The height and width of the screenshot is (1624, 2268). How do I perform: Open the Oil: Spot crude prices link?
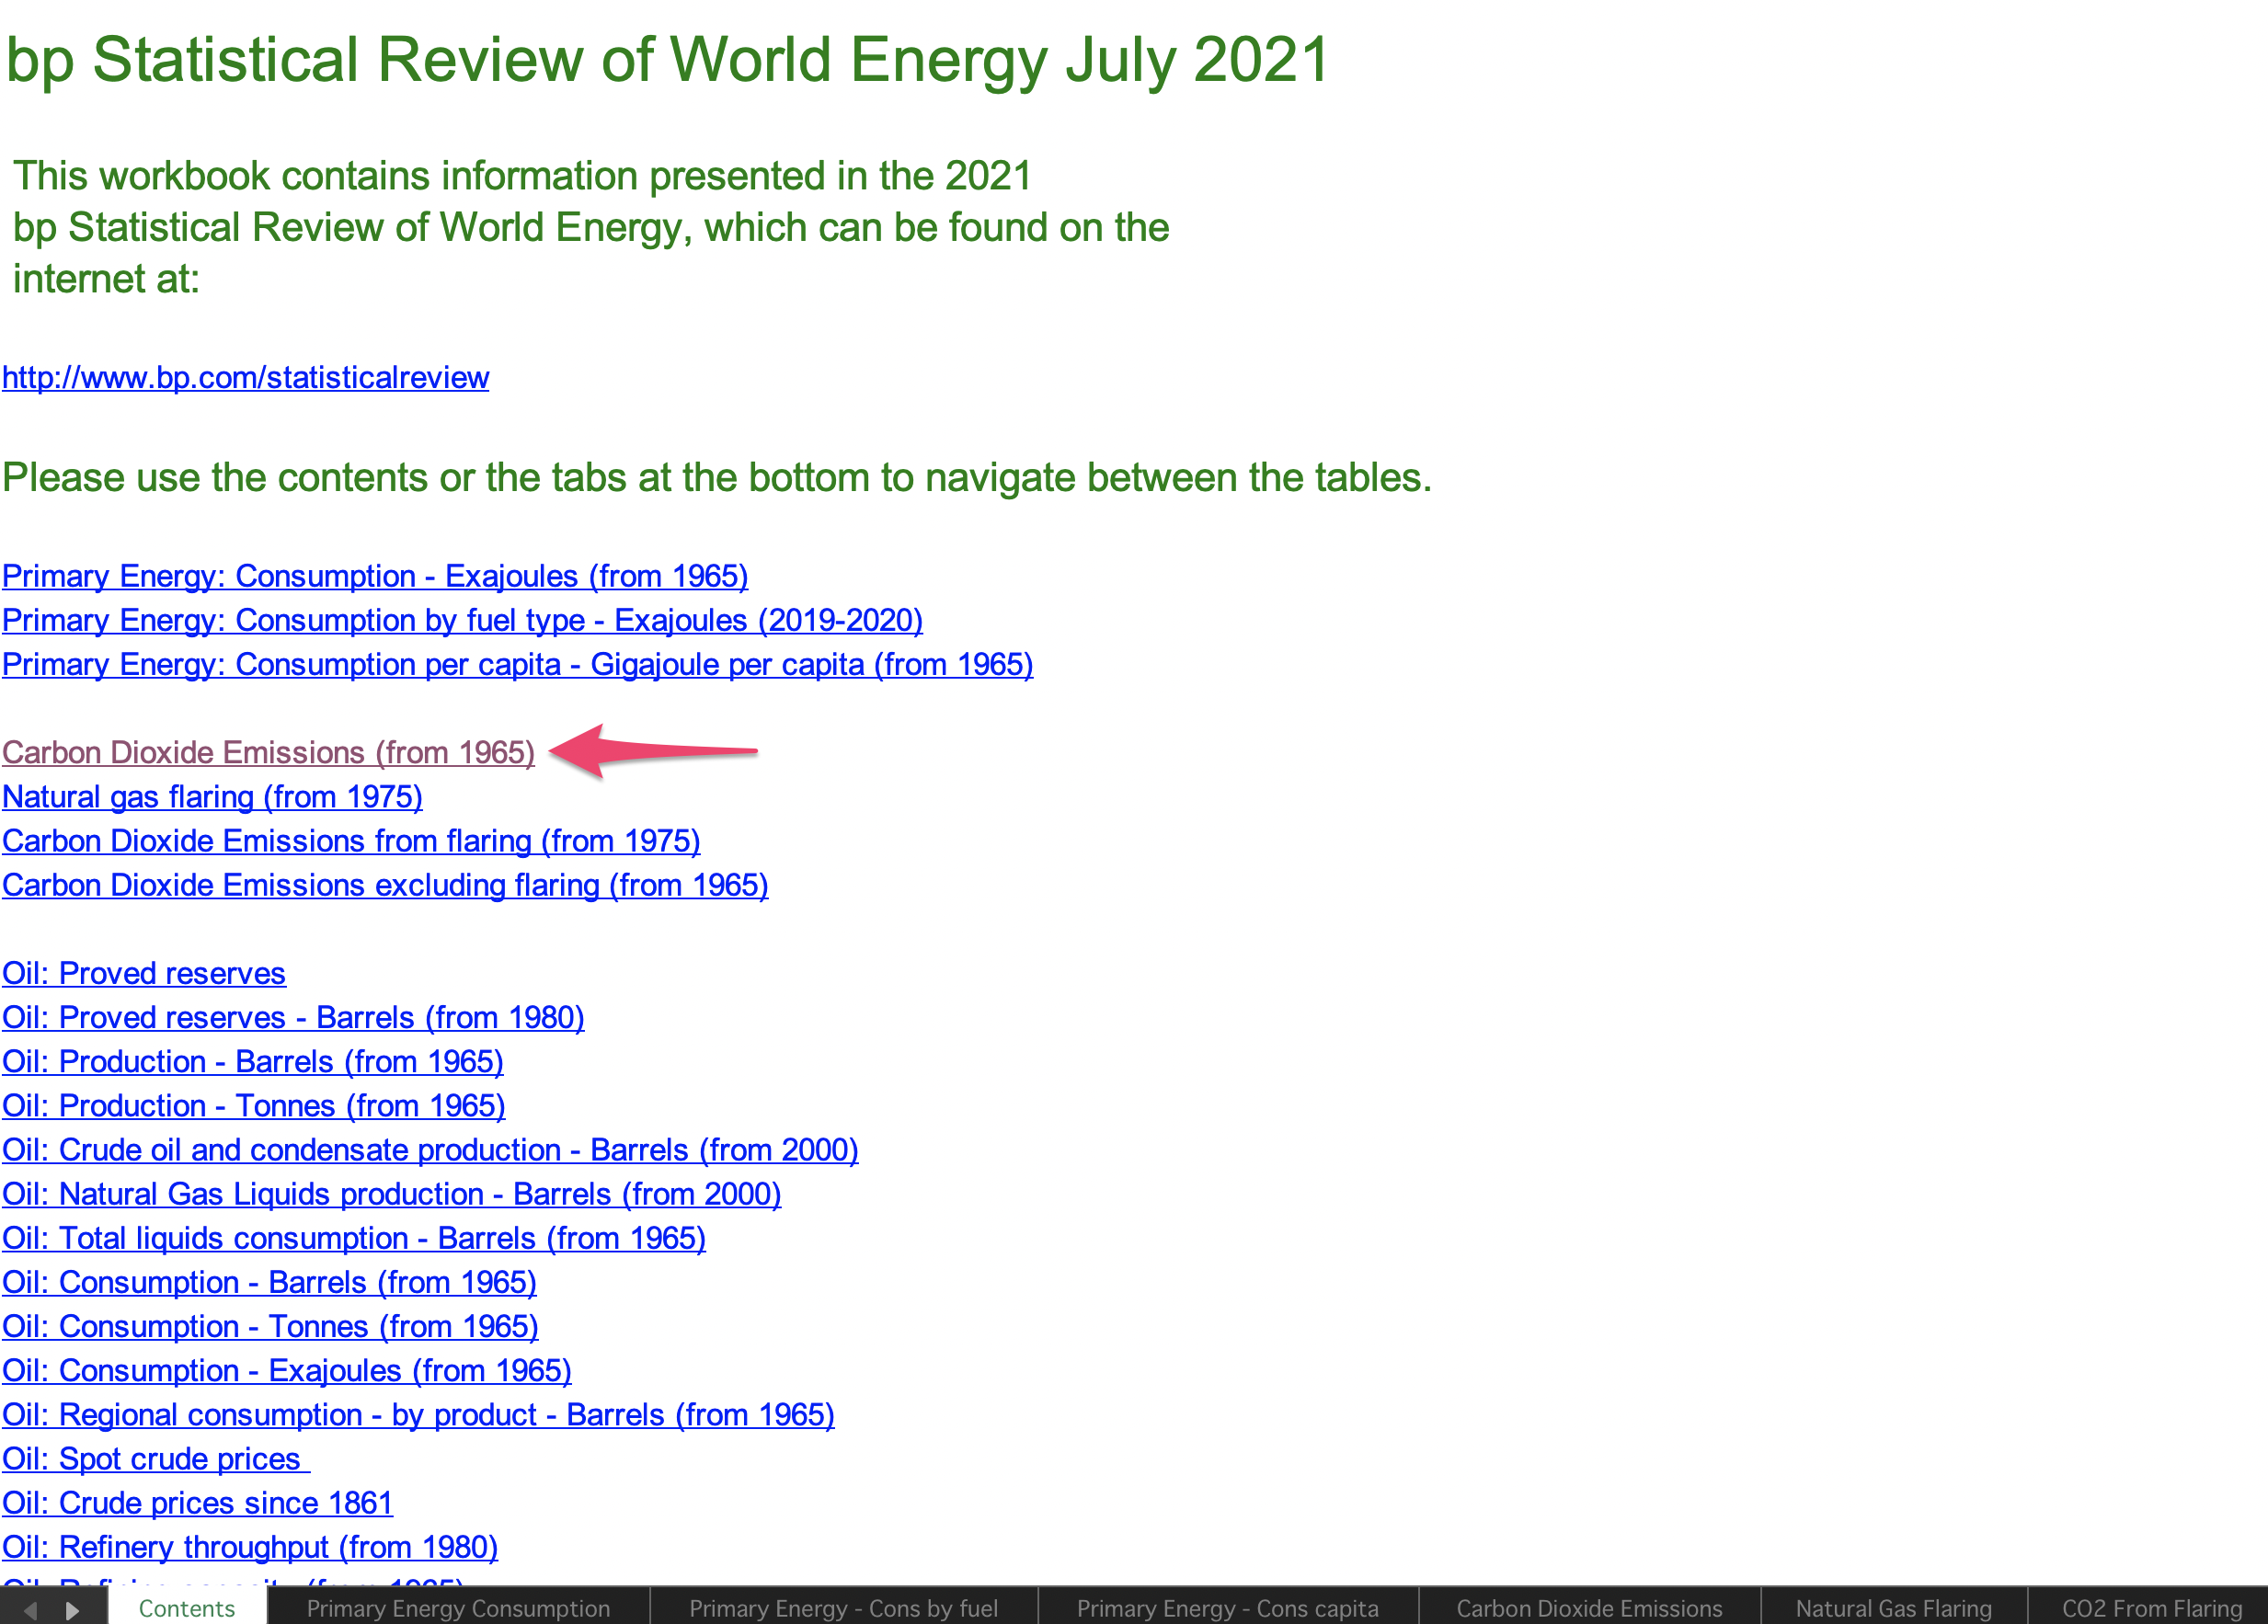coord(156,1458)
